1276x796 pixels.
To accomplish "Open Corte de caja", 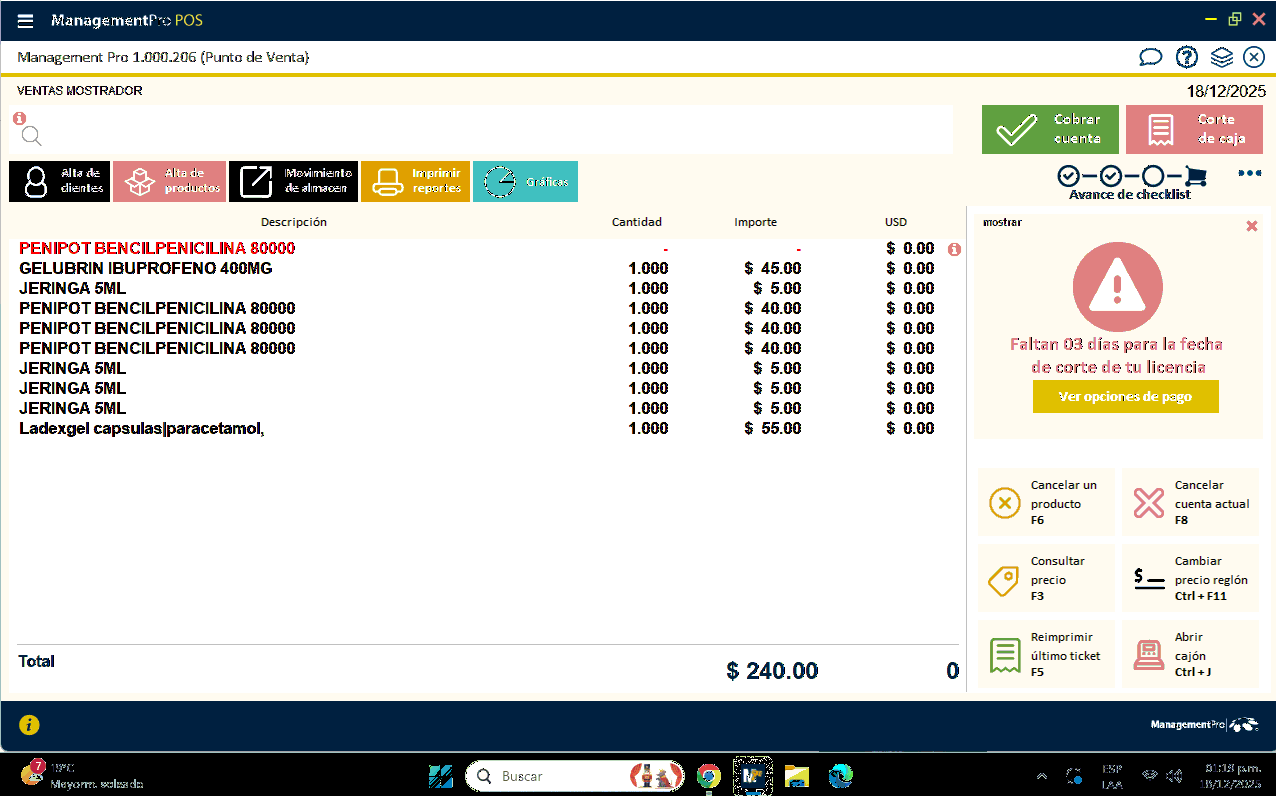I will pyautogui.click(x=1194, y=130).
